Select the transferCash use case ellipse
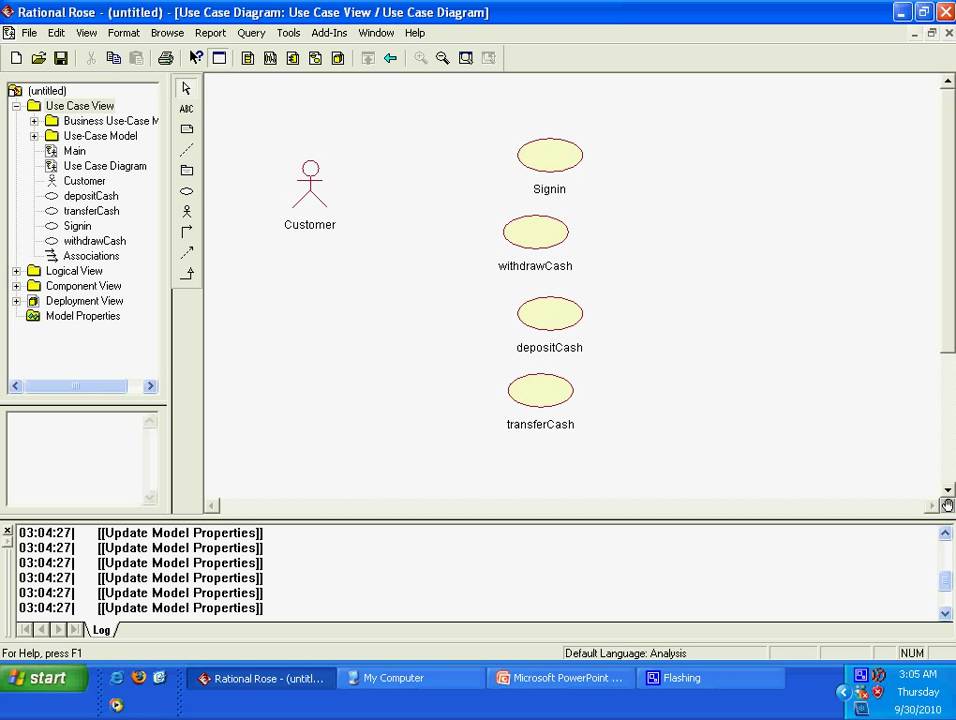 pos(540,390)
